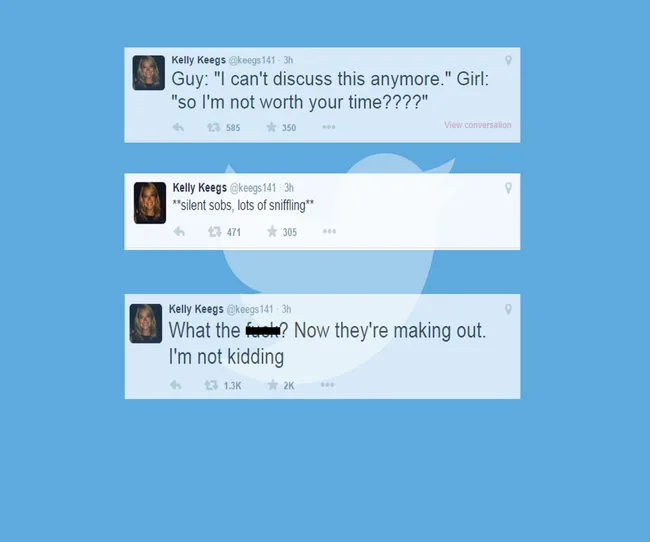Click location pin on "silent sobs" tweet
The height and width of the screenshot is (542, 650).
click(x=508, y=188)
